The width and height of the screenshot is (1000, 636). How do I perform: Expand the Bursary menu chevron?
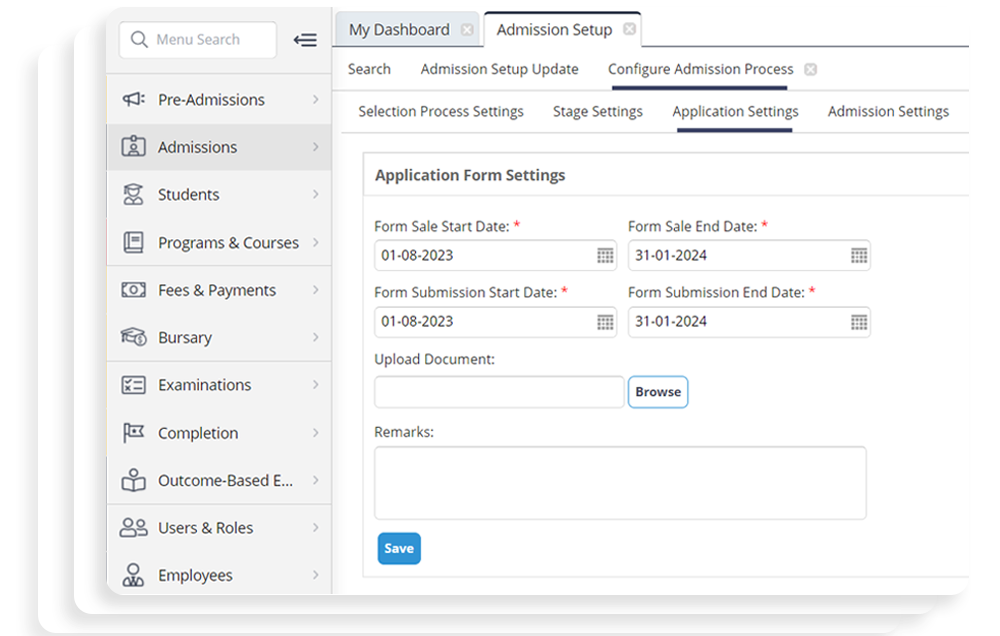315,338
